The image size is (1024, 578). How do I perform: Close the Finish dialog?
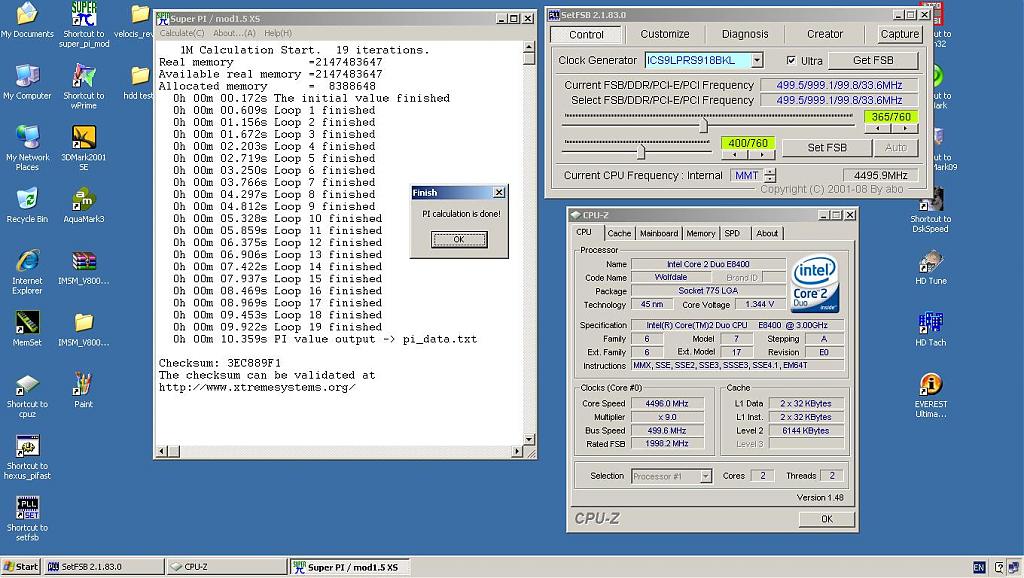coord(499,192)
